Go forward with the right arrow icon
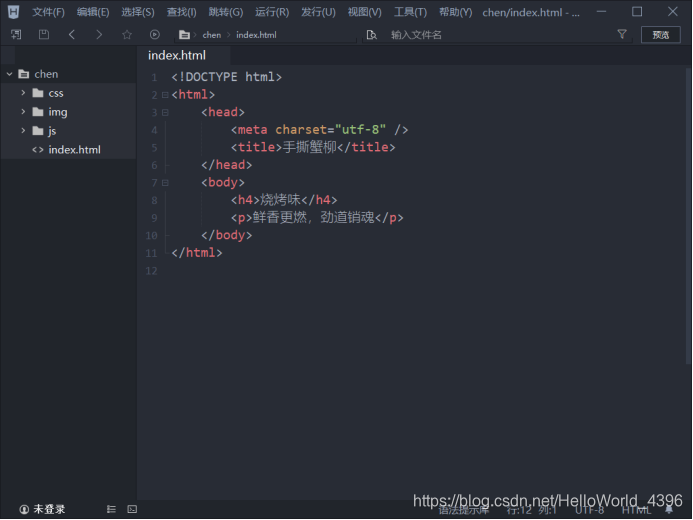 click(99, 34)
